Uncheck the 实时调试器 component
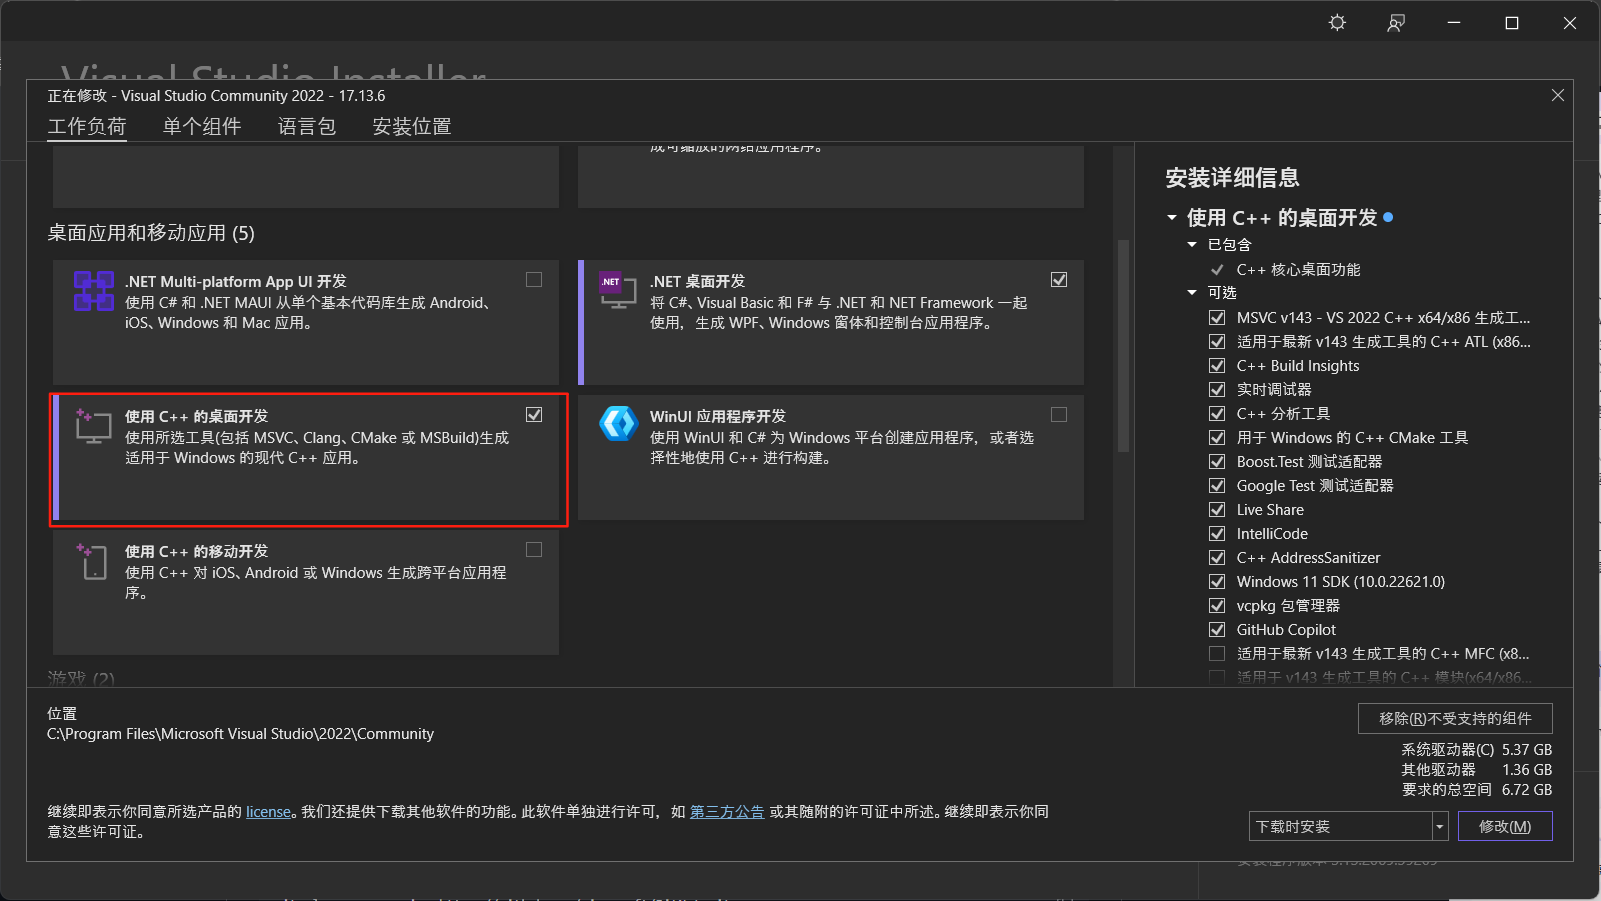 (1217, 390)
